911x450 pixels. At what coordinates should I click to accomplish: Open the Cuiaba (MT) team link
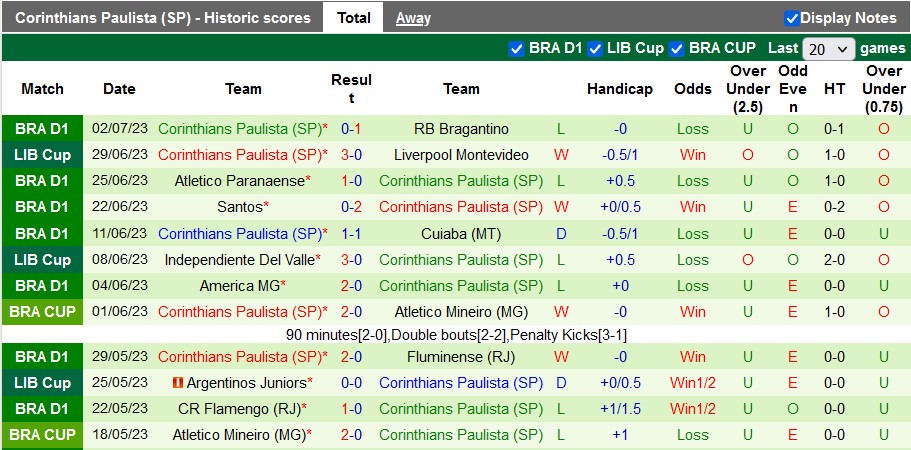[x=461, y=233]
